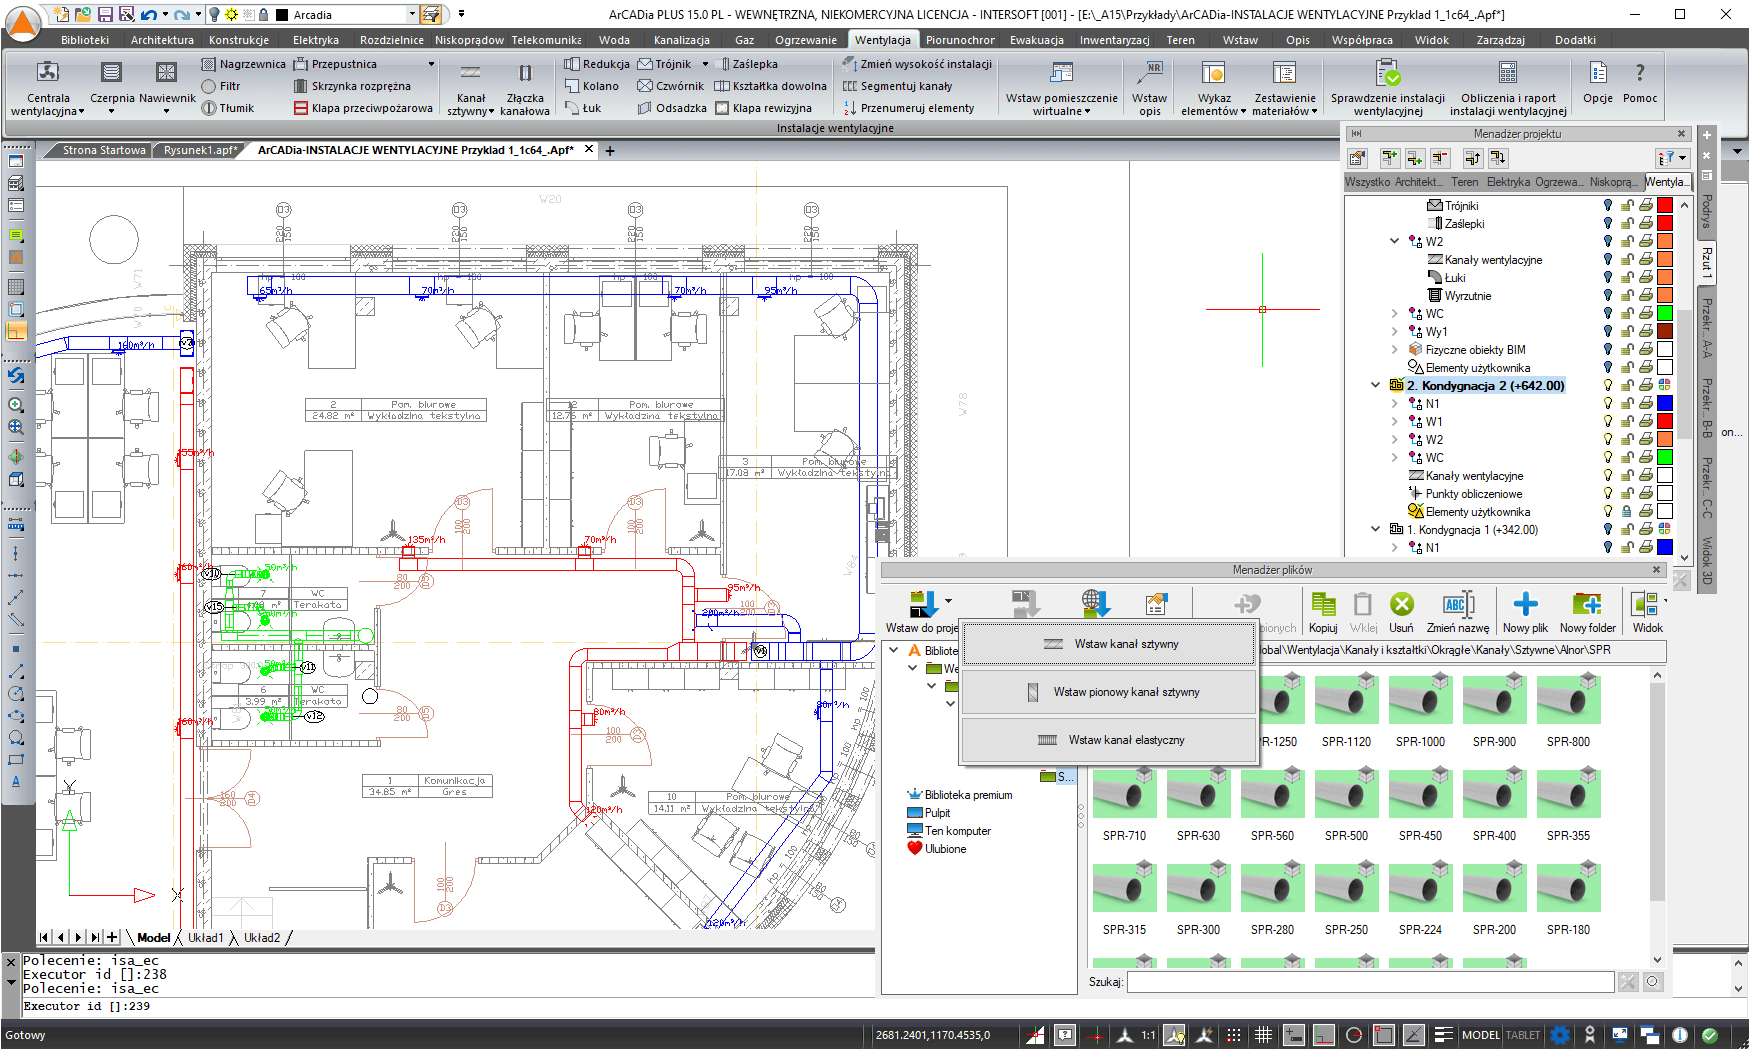Toggle visibility bulb for Wyrzutnie layer
This screenshot has height=1050, width=1750.
[x=1608, y=295]
